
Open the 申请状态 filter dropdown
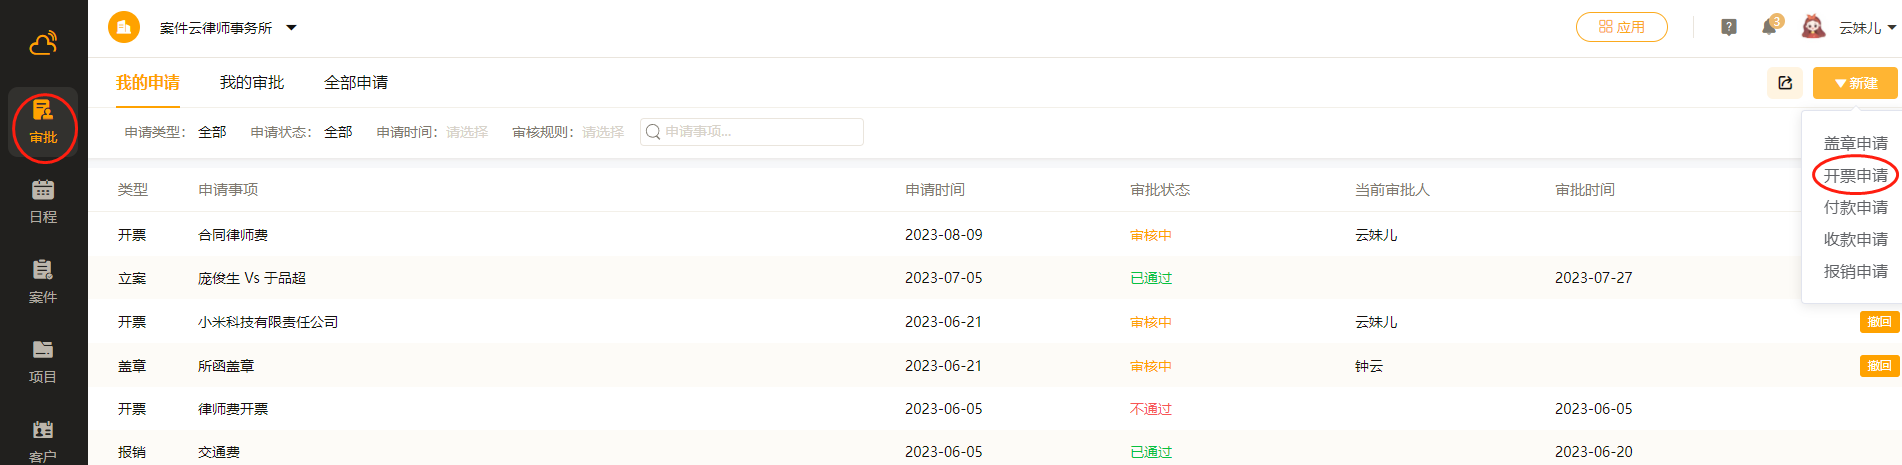pyautogui.click(x=338, y=132)
